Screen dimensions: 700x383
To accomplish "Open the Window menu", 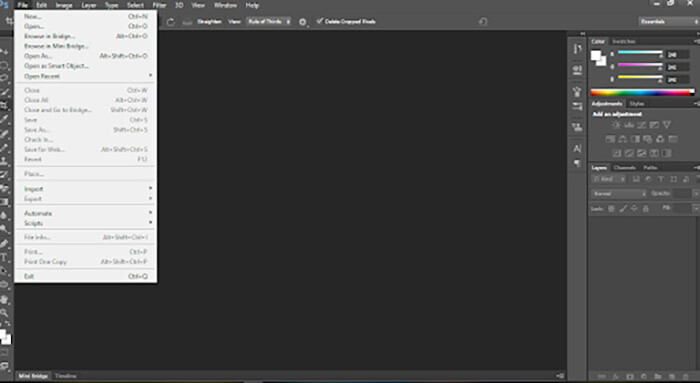I will coord(225,5).
